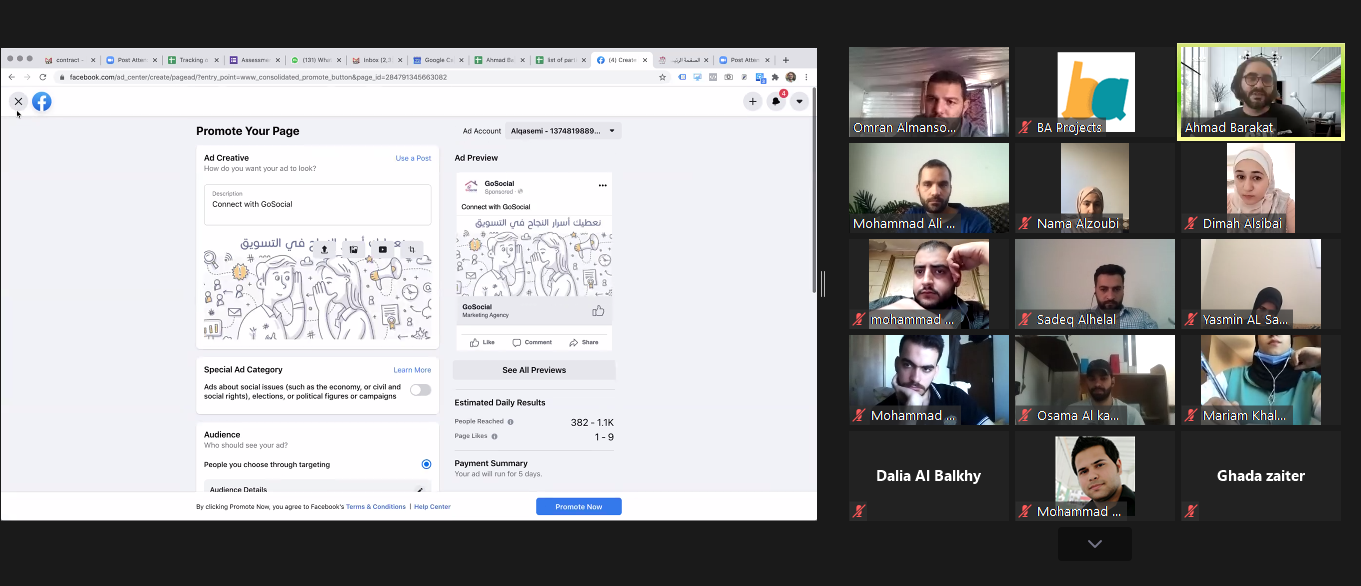Open the Use a Post link
Viewport: 1361px width, 586px height.
pyautogui.click(x=413, y=158)
